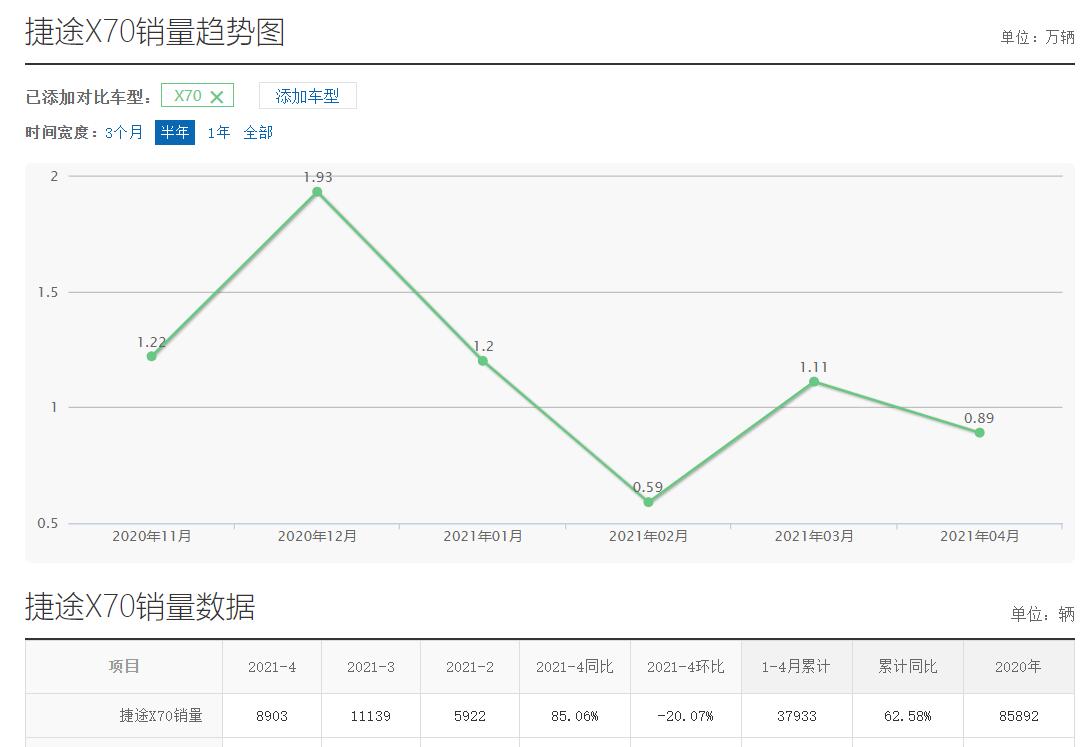Click the 2021年01月 axis label
The image size is (1084, 747).
[x=483, y=536]
